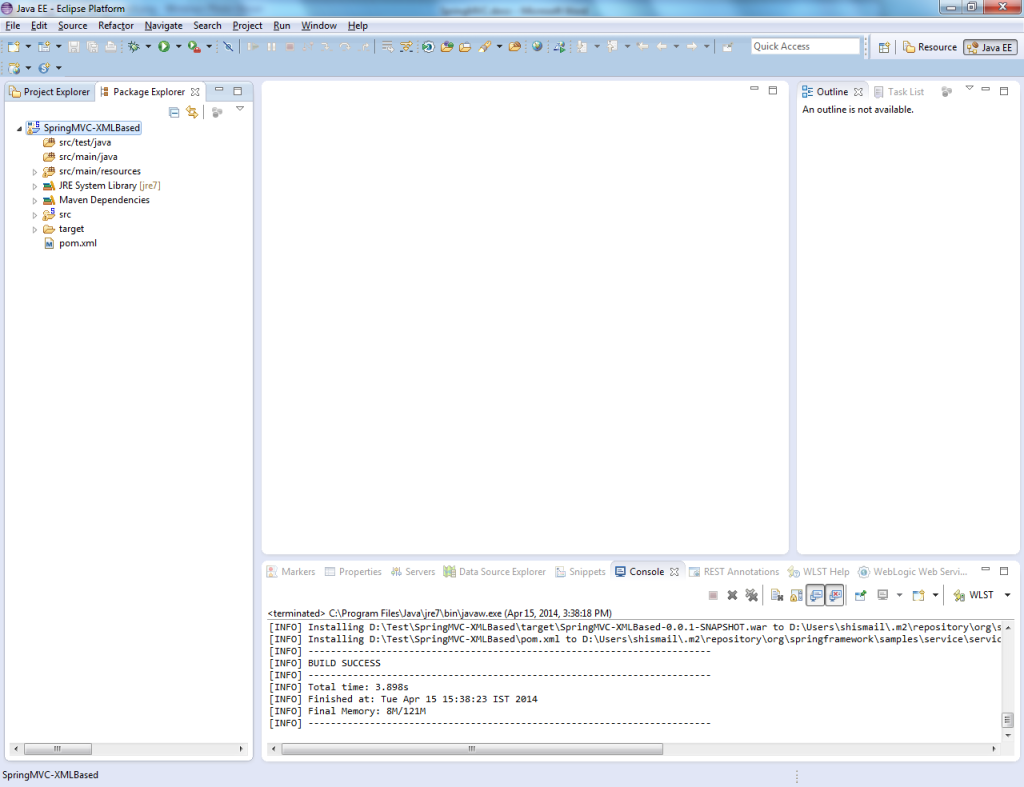Toggle Scroll Lock in Console toolbar

pos(796,595)
